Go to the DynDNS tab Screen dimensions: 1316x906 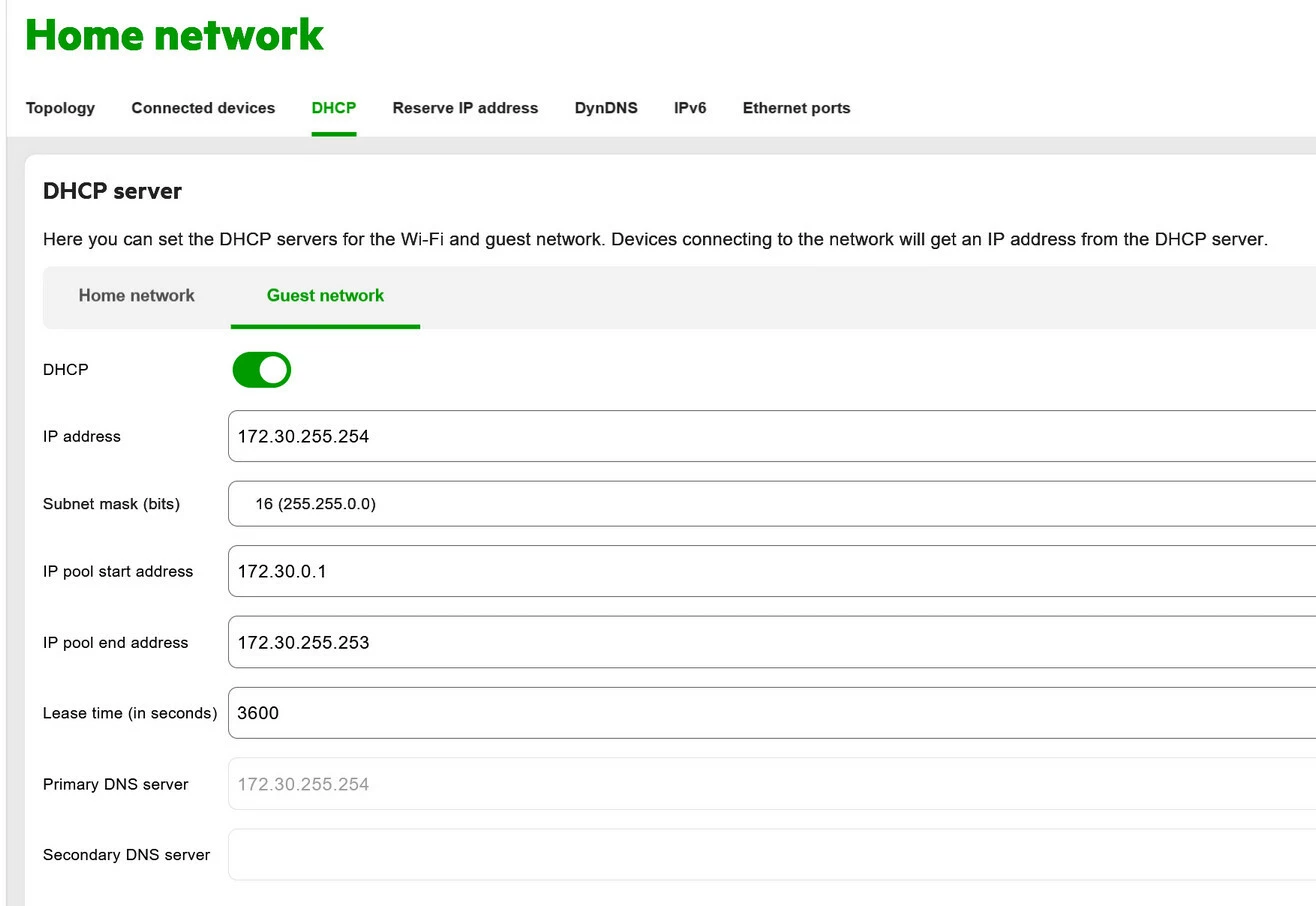[606, 108]
